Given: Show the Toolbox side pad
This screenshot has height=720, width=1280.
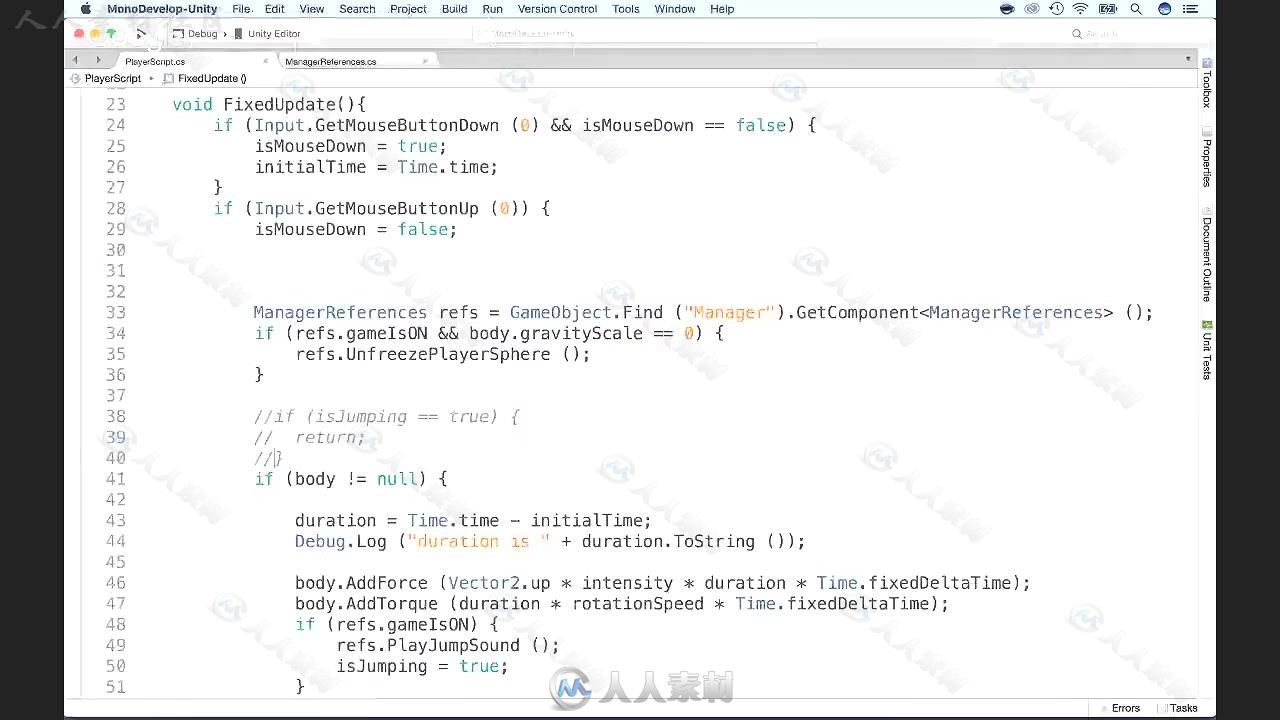Looking at the screenshot, I should pyautogui.click(x=1207, y=81).
